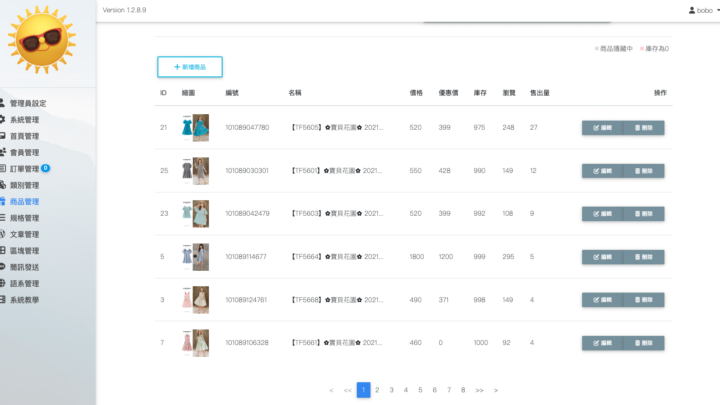Click the 新增商品 add product button
Viewport: 720px width, 405px height.
tap(190, 66)
